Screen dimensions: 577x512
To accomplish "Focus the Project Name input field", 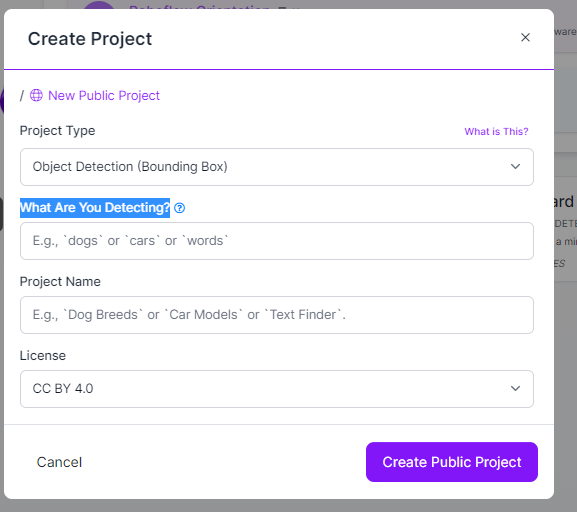I will point(277,315).
